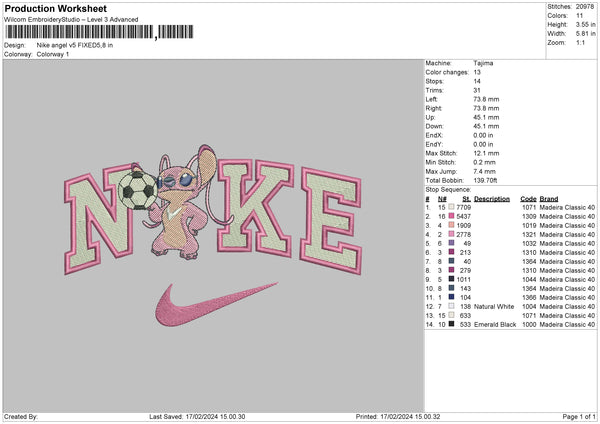Select the blue swatch beside 143 stitches

point(452,288)
